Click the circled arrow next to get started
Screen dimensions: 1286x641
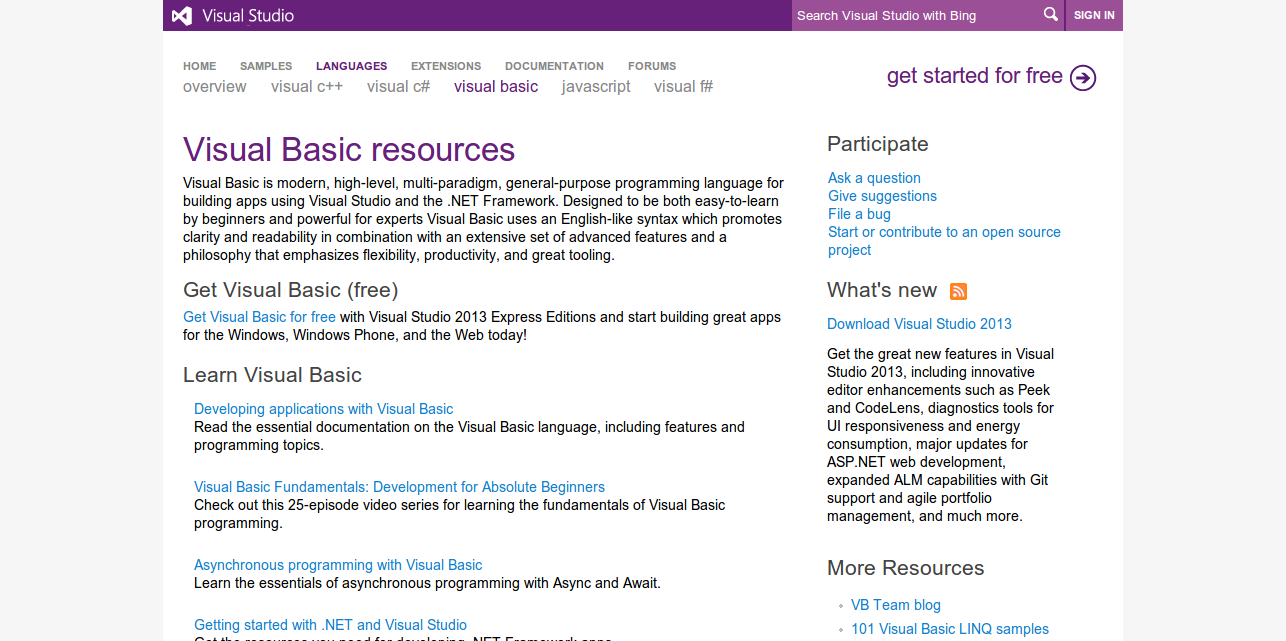point(1083,77)
